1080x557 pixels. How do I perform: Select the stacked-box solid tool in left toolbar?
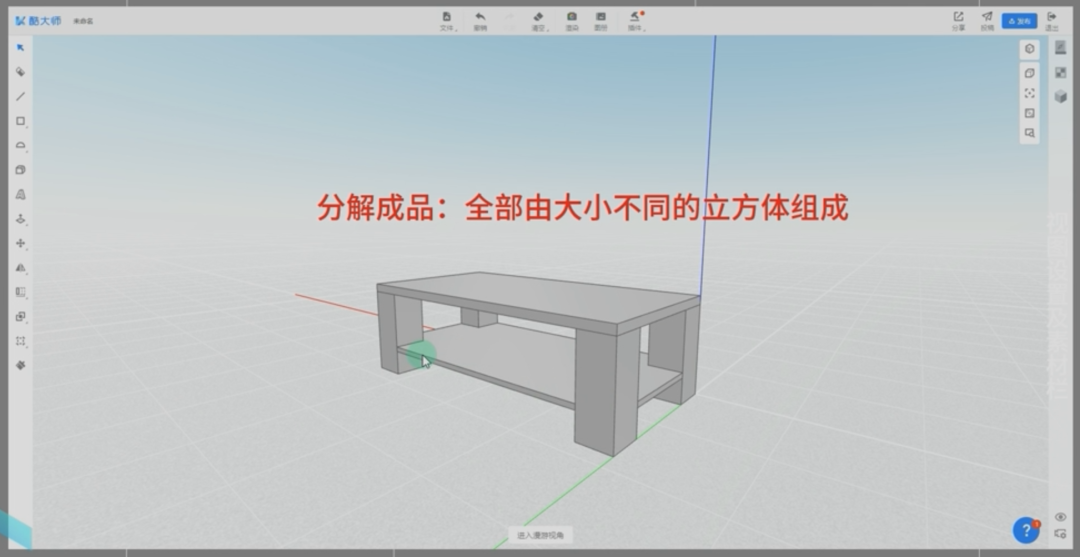click(x=21, y=170)
